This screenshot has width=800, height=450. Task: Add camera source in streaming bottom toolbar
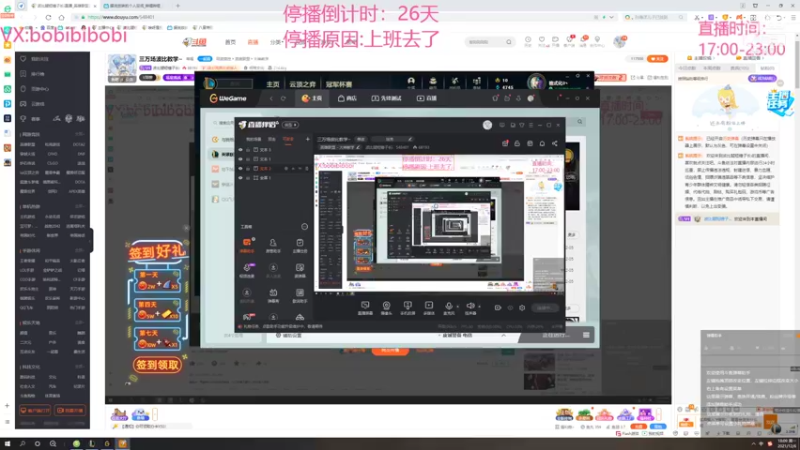[386, 308]
